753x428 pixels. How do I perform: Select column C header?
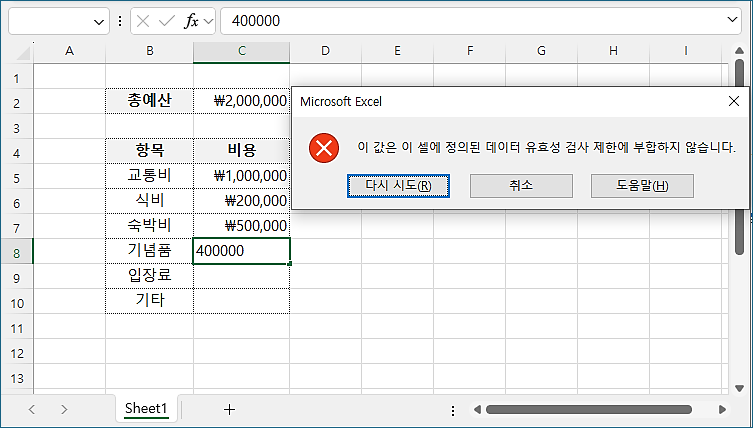pyautogui.click(x=241, y=51)
